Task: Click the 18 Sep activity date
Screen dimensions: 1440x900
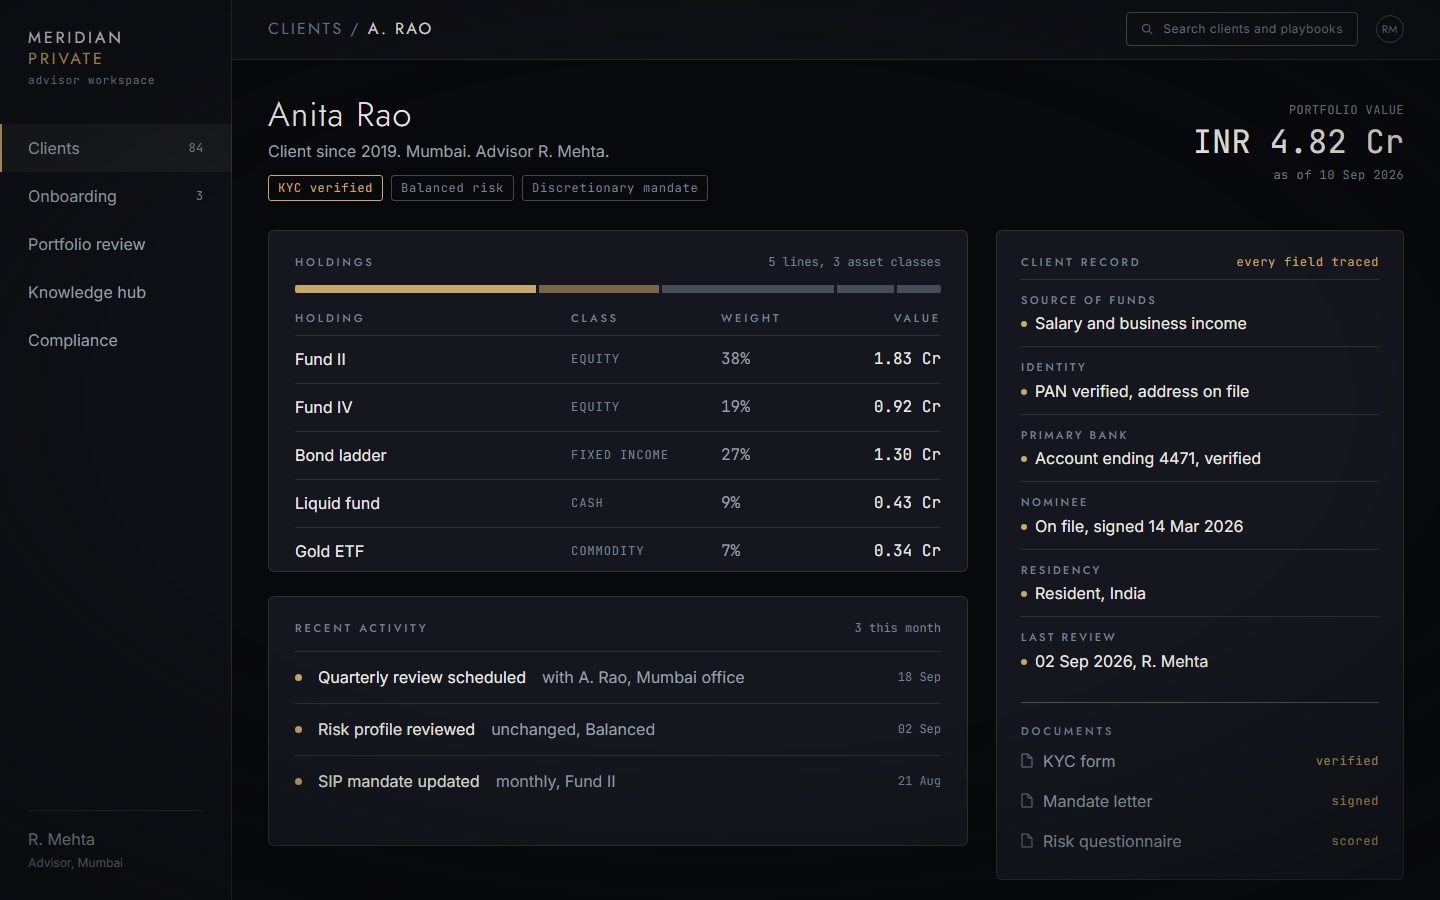Action: pos(919,677)
